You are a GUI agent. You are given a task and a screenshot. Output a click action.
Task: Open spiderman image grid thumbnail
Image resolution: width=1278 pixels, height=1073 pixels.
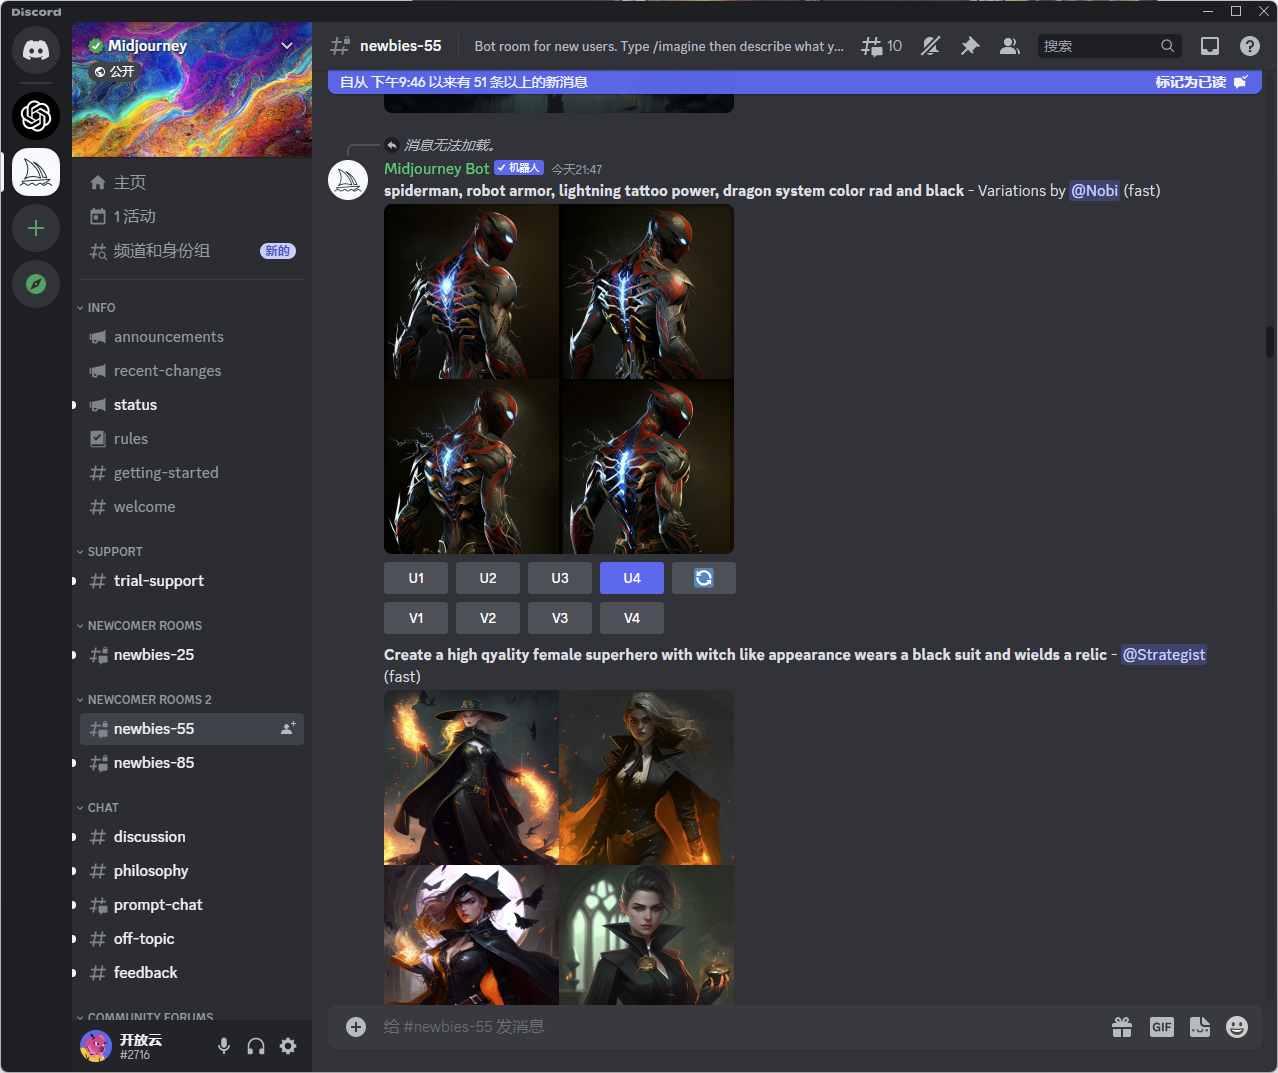pos(559,379)
